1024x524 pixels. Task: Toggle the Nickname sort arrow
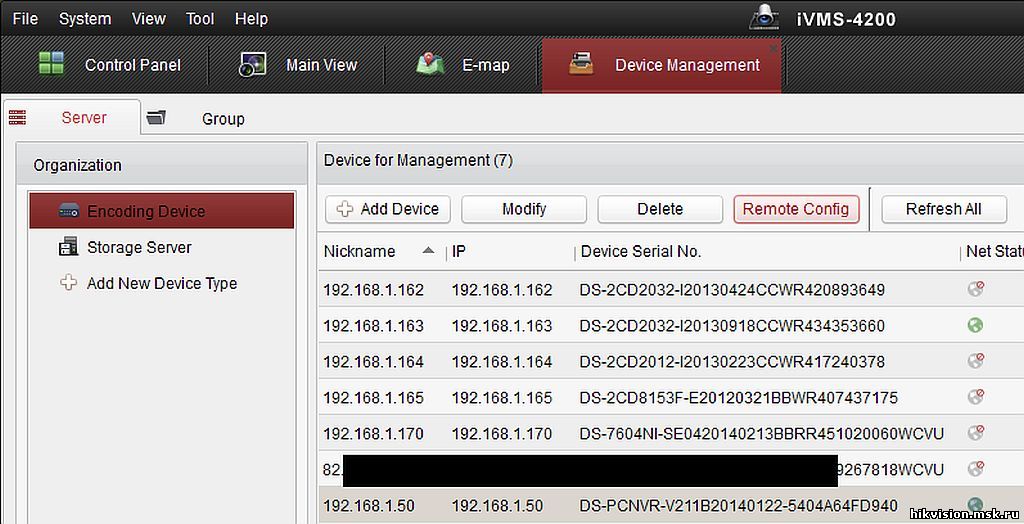(x=428, y=250)
